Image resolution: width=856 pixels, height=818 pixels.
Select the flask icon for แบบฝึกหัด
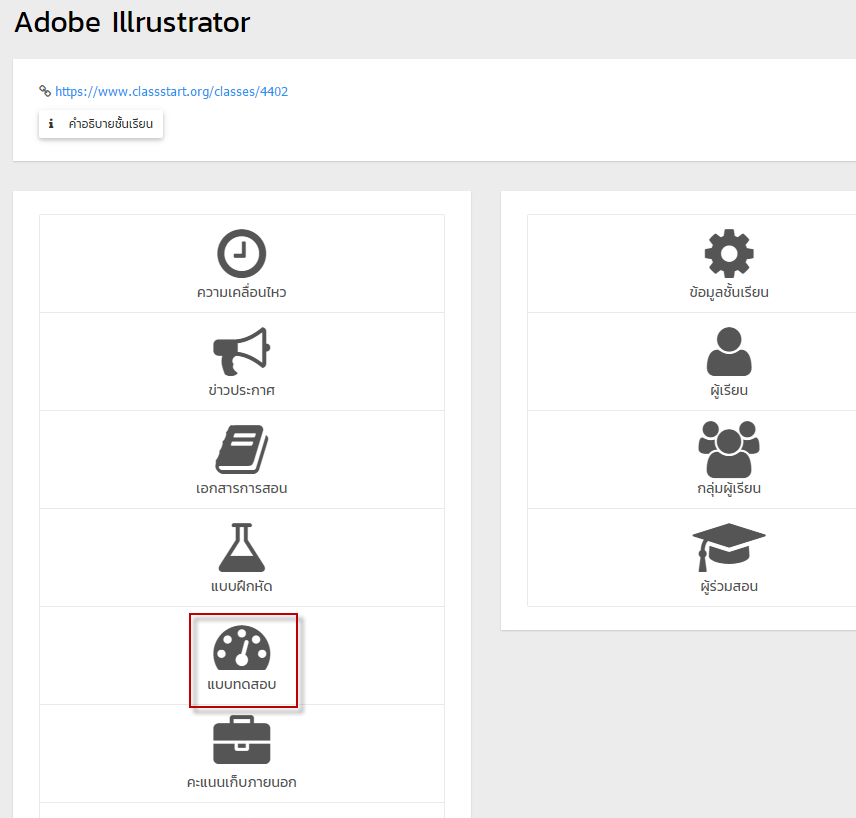[x=241, y=547]
